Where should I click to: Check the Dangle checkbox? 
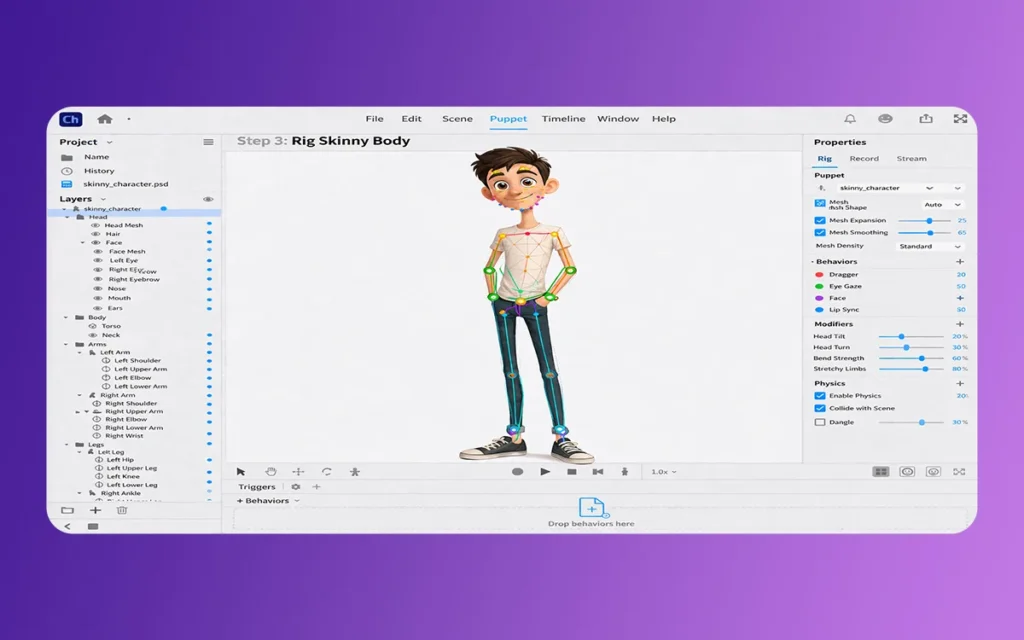click(820, 422)
